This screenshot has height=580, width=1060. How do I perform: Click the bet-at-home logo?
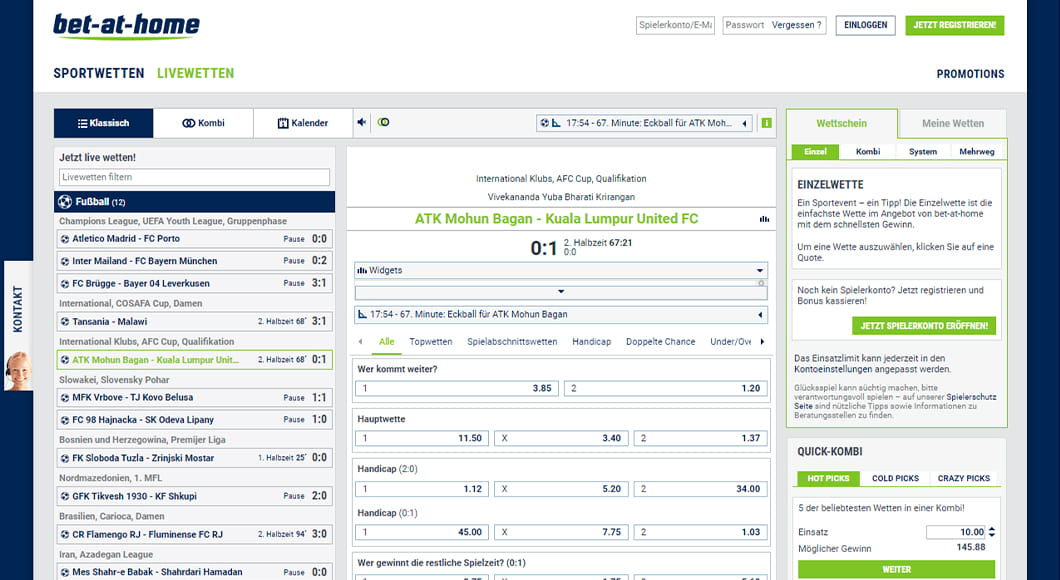tap(126, 26)
